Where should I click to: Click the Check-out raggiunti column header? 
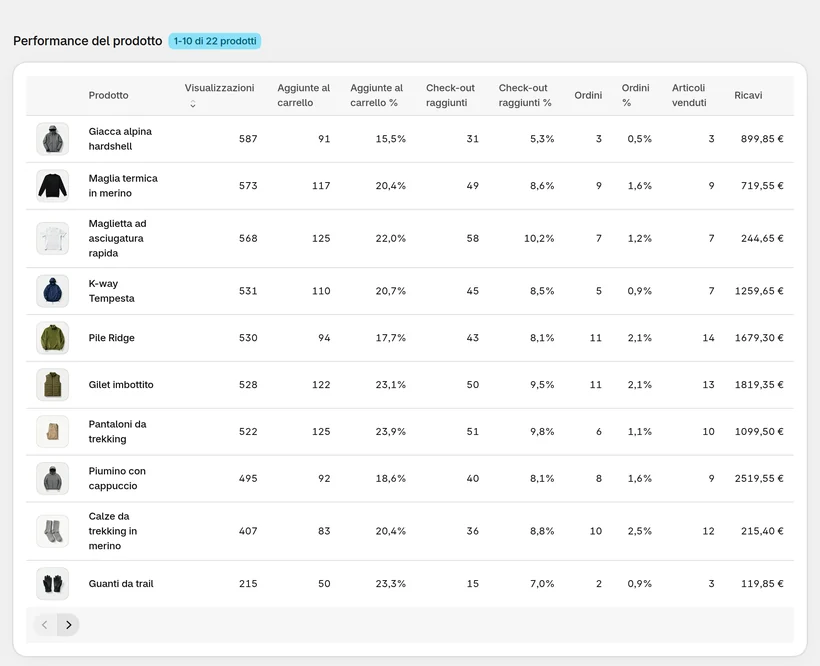tap(450, 95)
